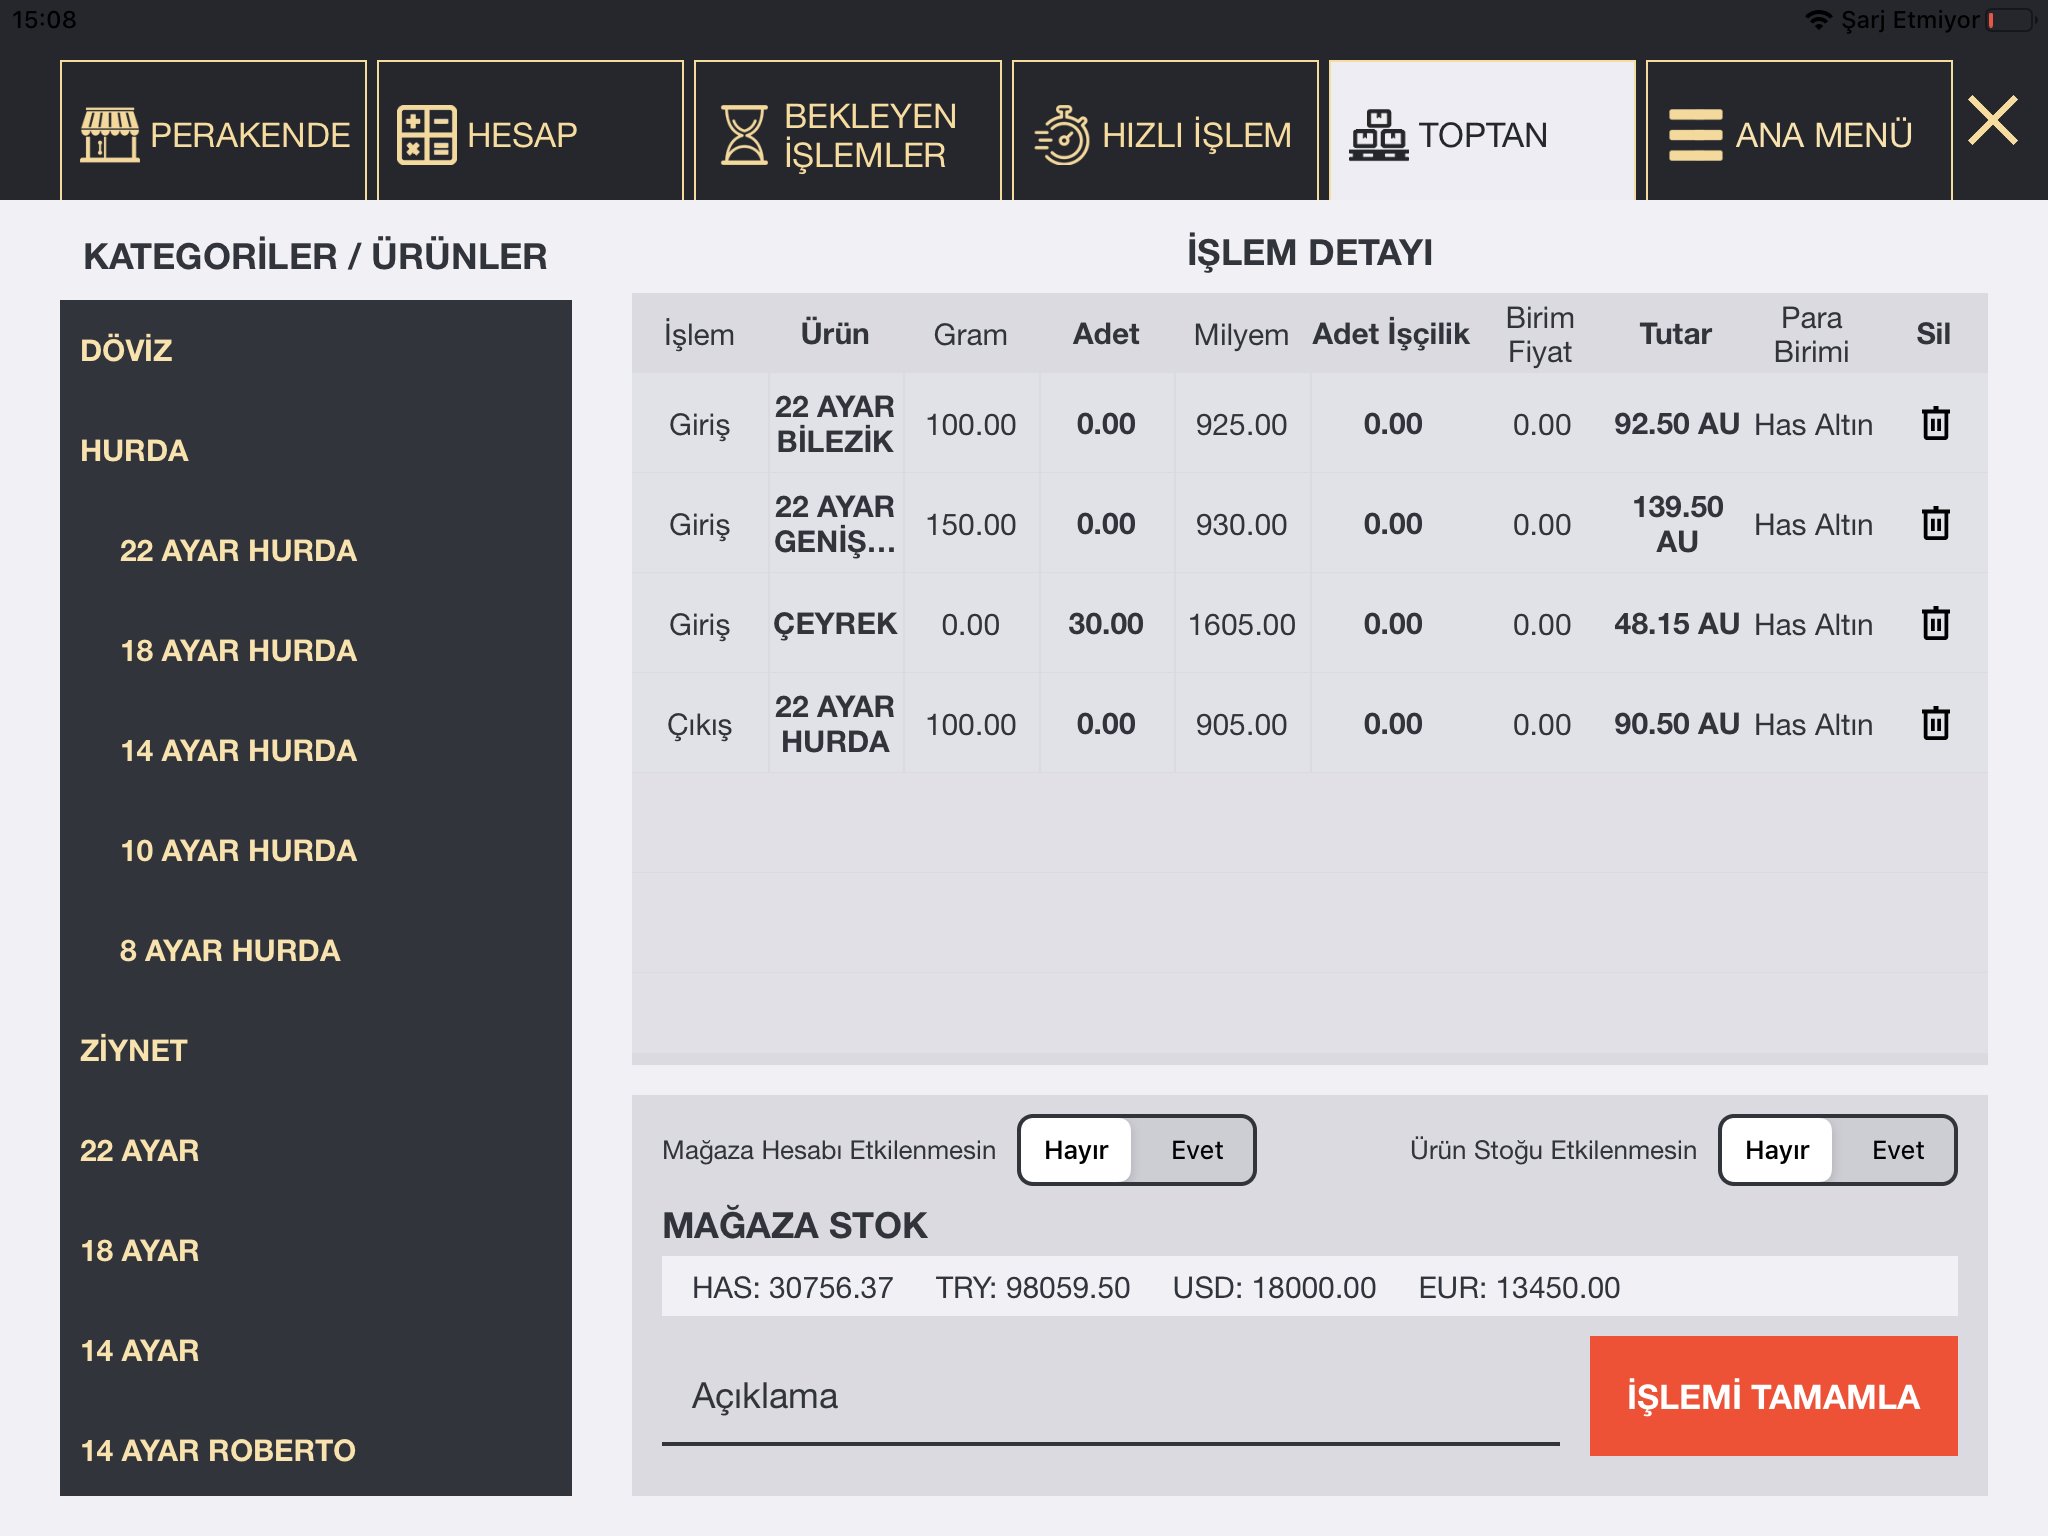Viewport: 2048px width, 1536px height.
Task: Click 905.00 milyem value
Action: 1241,724
